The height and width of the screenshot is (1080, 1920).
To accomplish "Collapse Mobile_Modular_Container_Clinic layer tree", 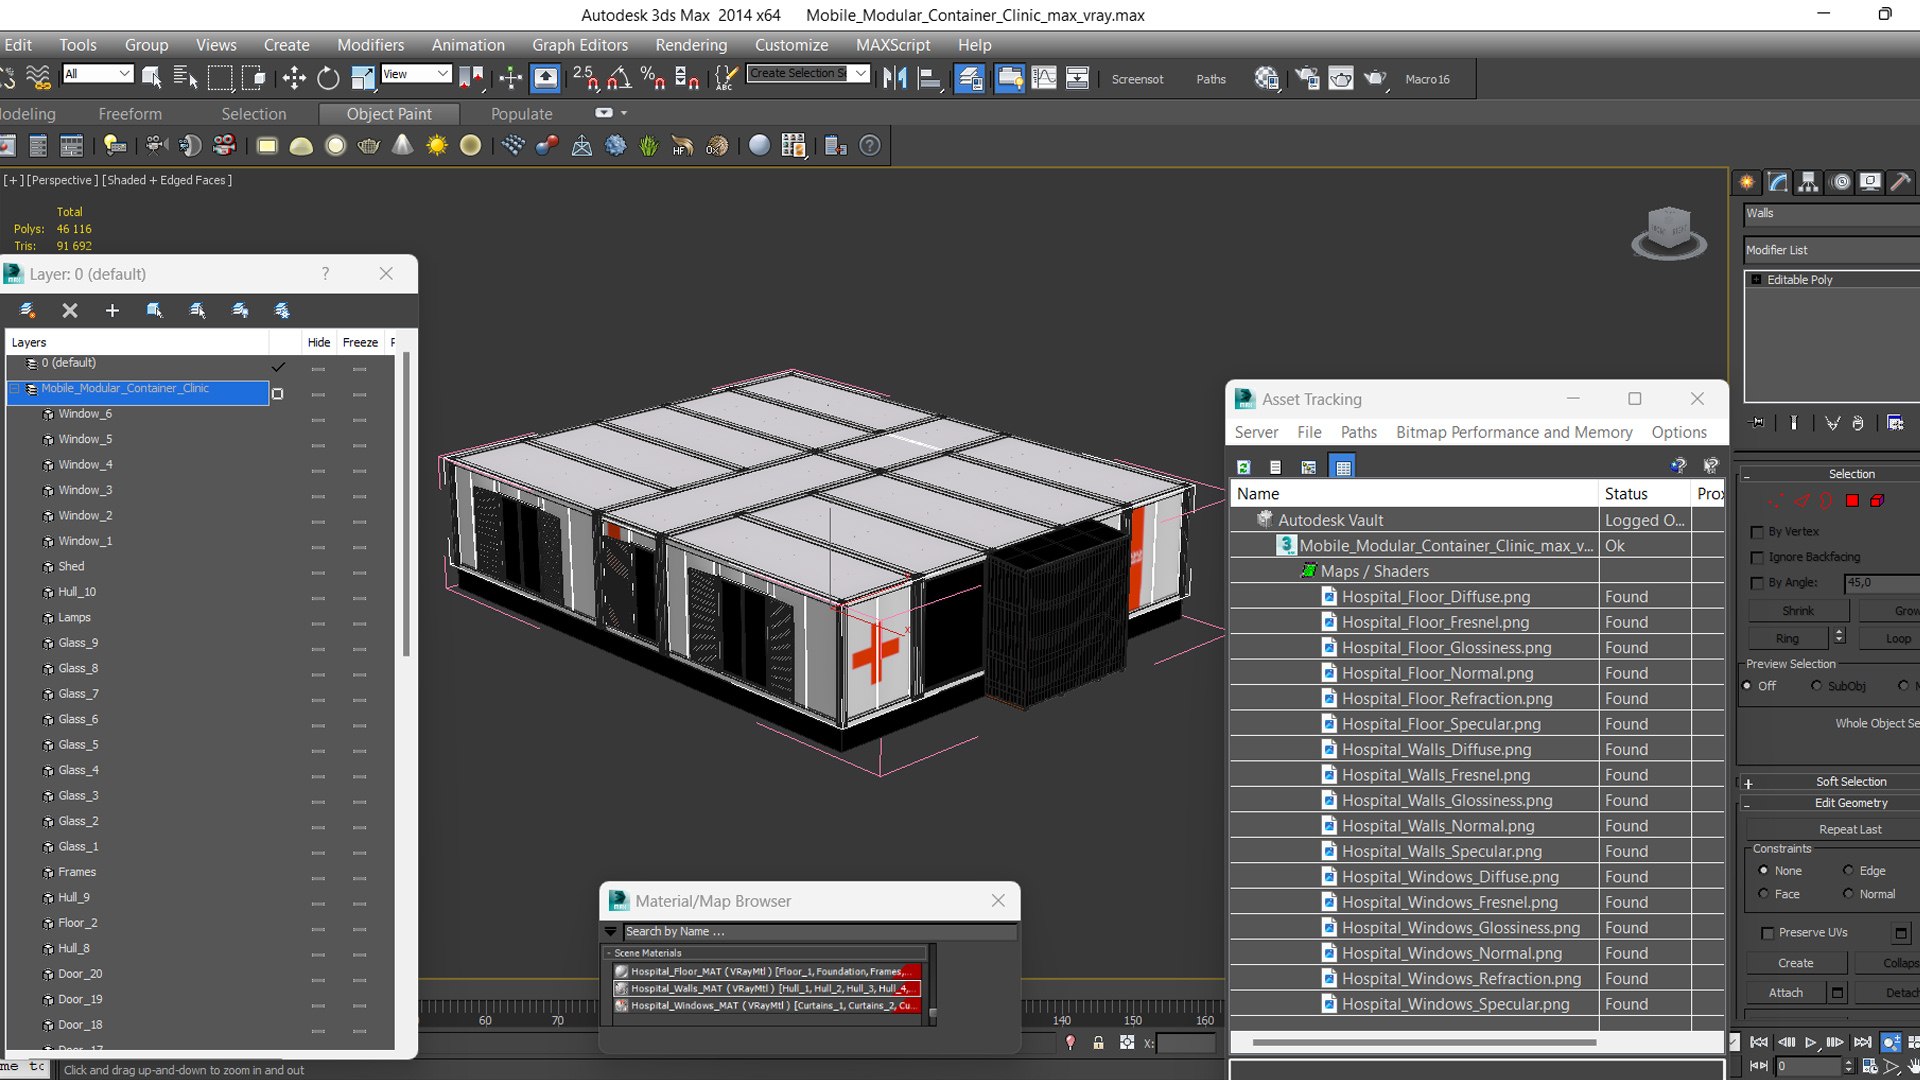I will coord(15,389).
